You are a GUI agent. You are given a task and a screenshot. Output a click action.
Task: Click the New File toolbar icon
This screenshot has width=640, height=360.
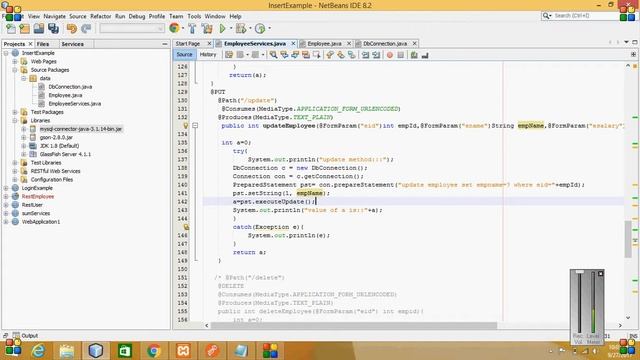click(x=11, y=29)
